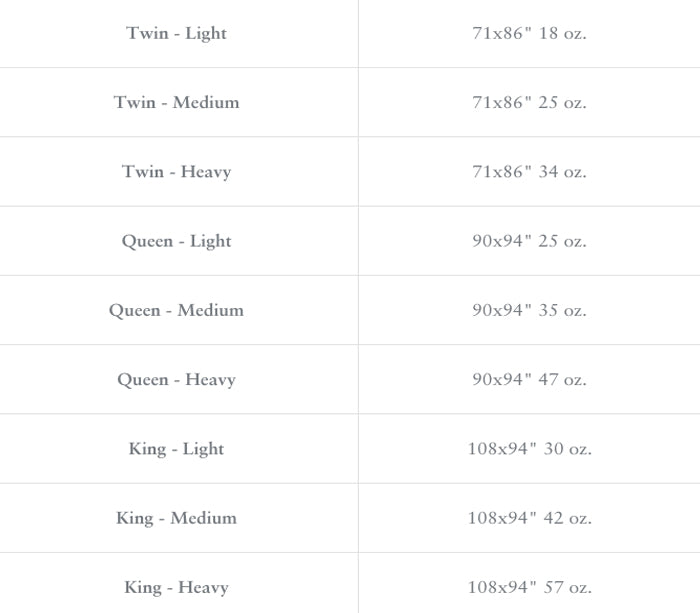This screenshot has width=700, height=613.
Task: Select the 90x94" 25 oz. cell
Action: 529,241
